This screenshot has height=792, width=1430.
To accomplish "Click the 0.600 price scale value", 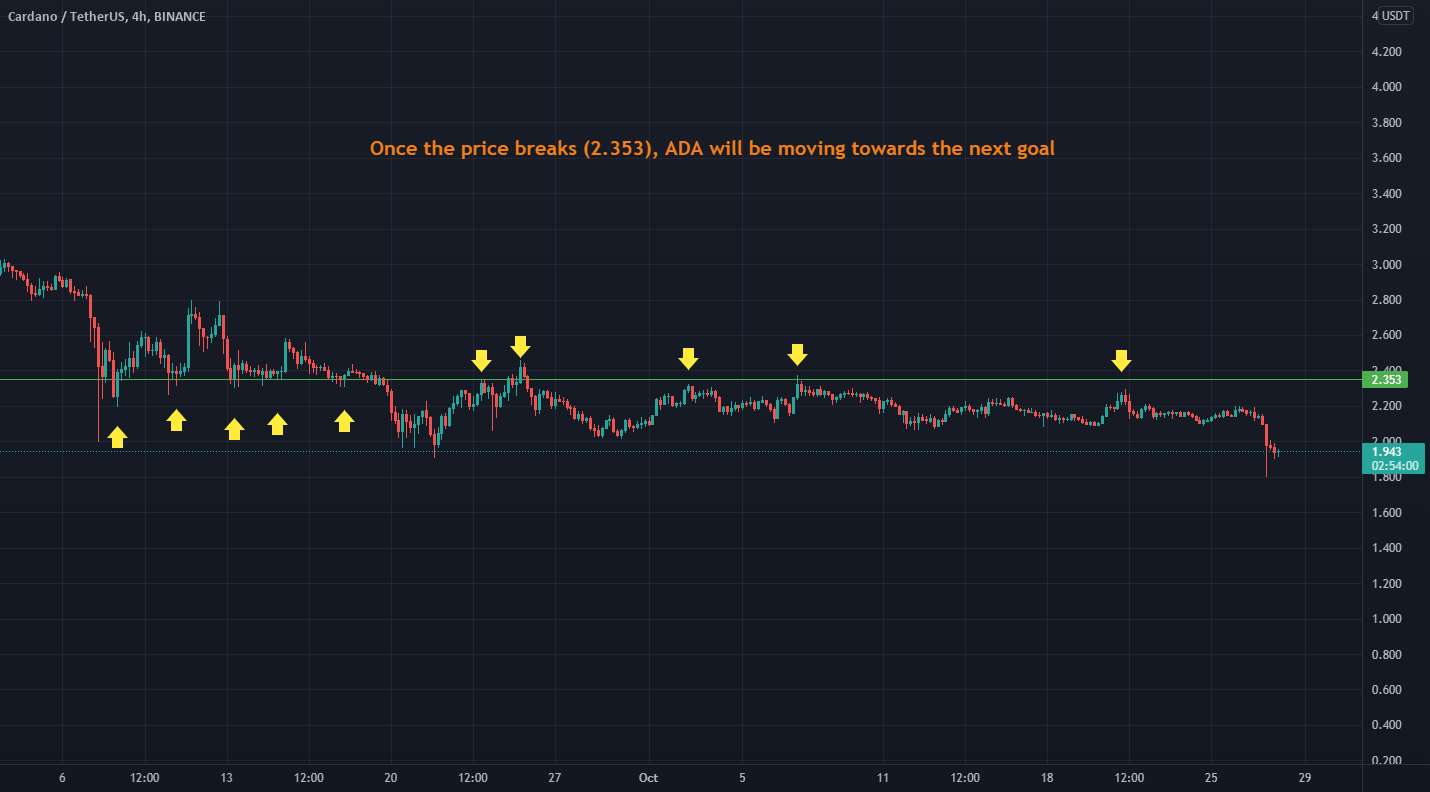I will pos(1386,690).
